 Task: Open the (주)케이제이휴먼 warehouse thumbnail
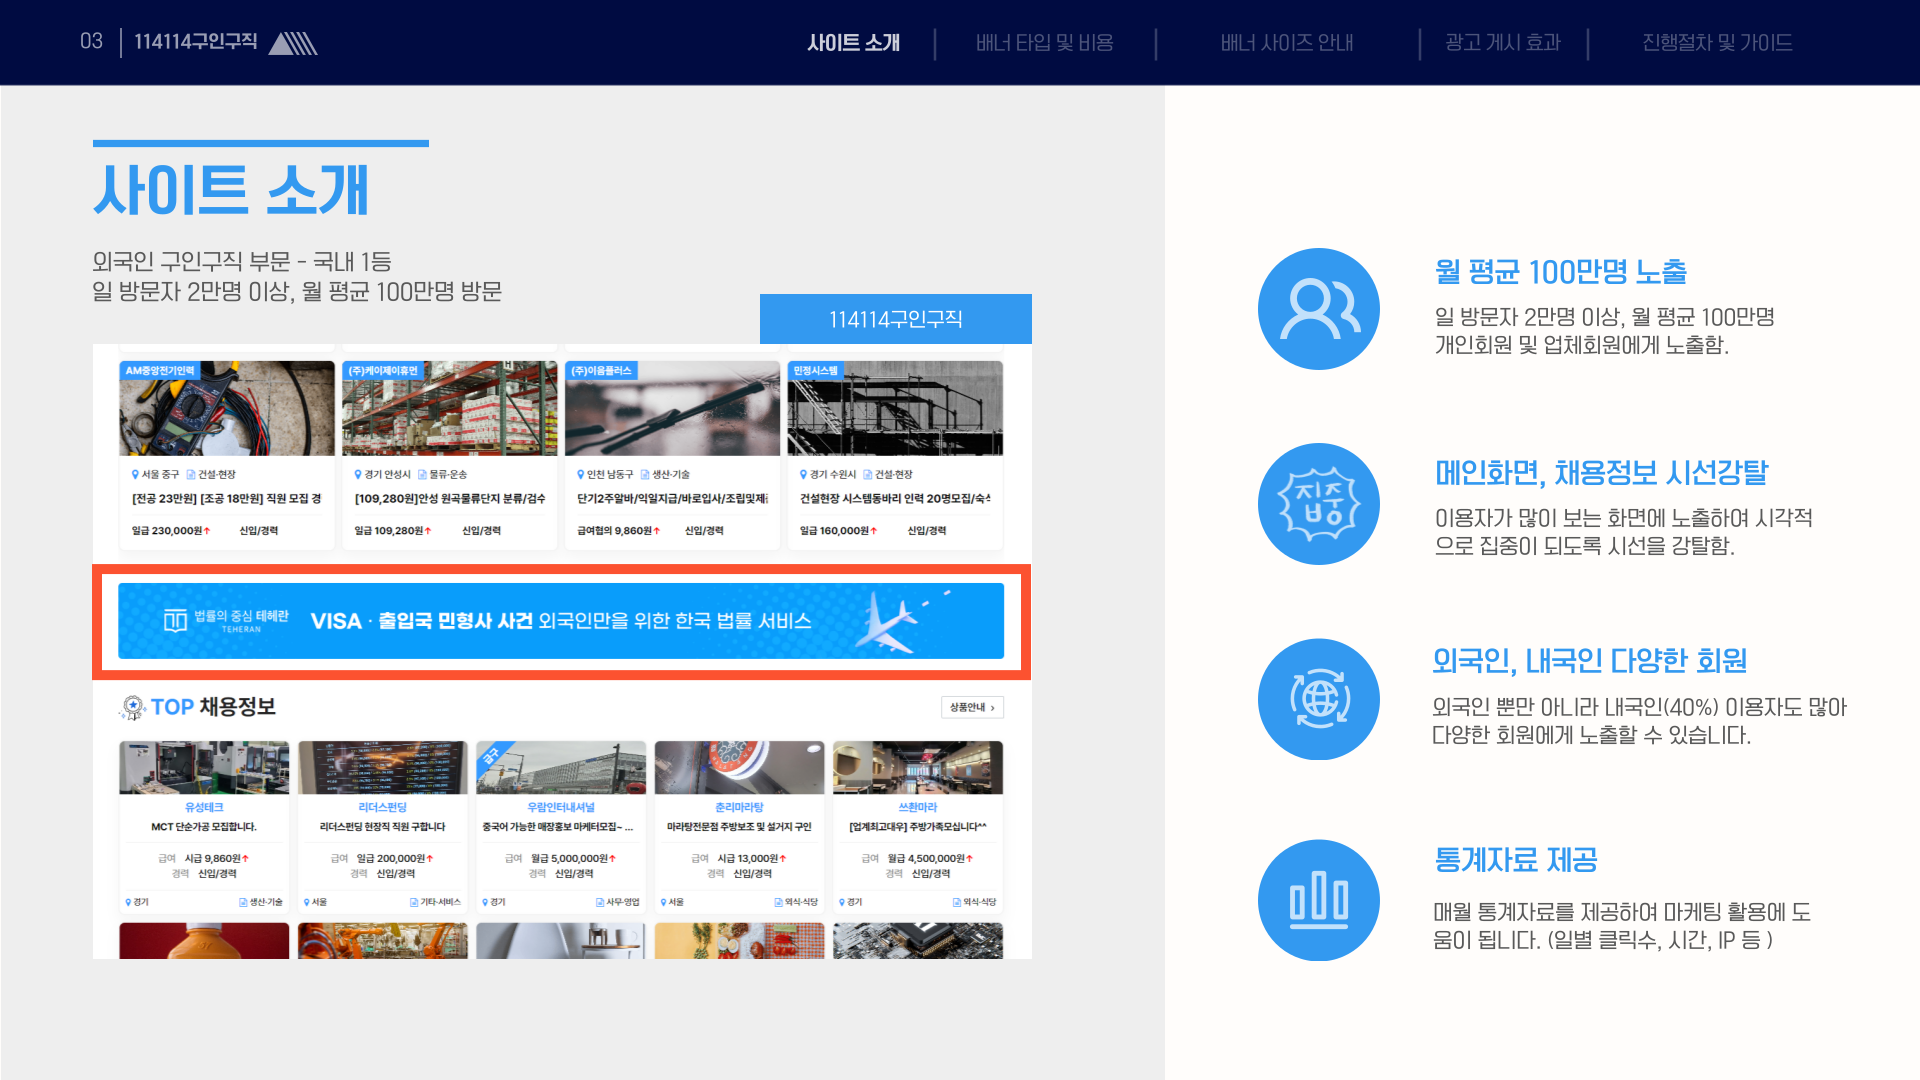(450, 408)
